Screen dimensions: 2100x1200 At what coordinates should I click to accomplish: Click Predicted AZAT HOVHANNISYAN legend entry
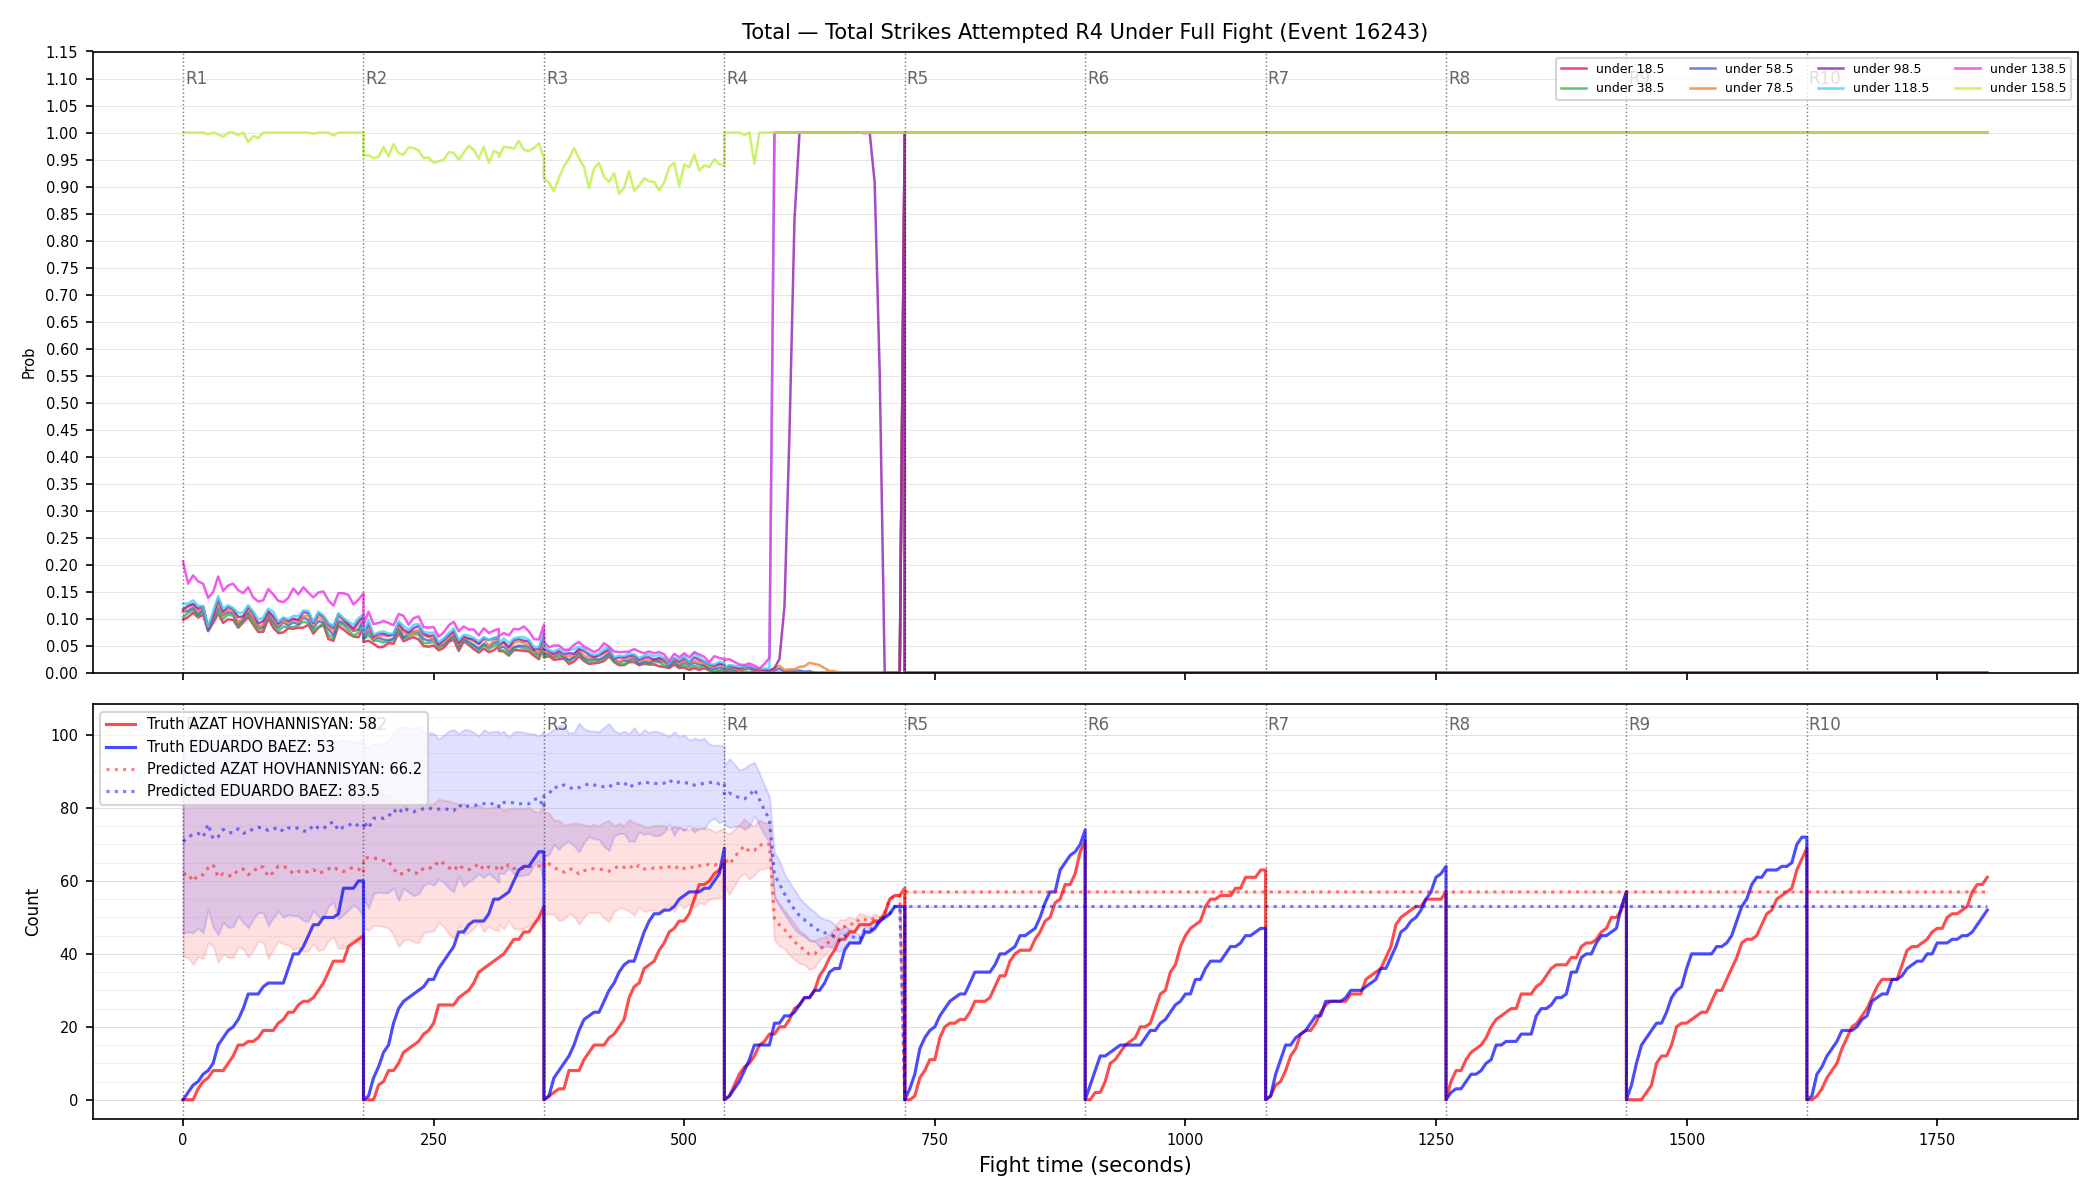click(x=263, y=769)
